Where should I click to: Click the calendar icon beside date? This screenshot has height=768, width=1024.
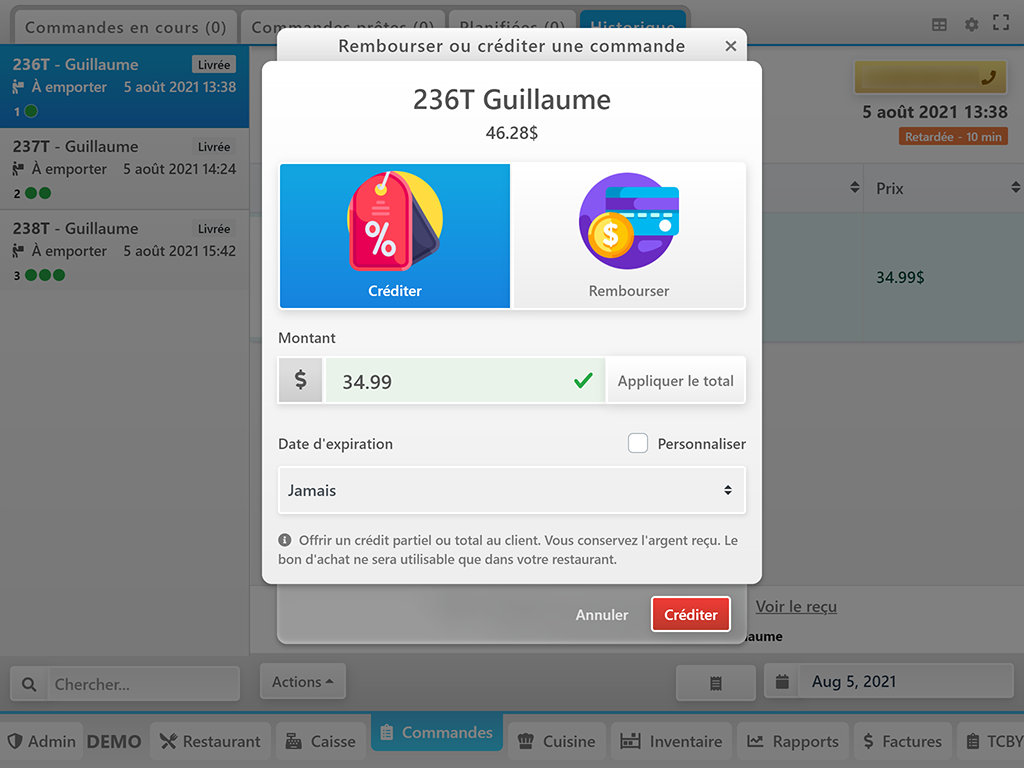[782, 682]
